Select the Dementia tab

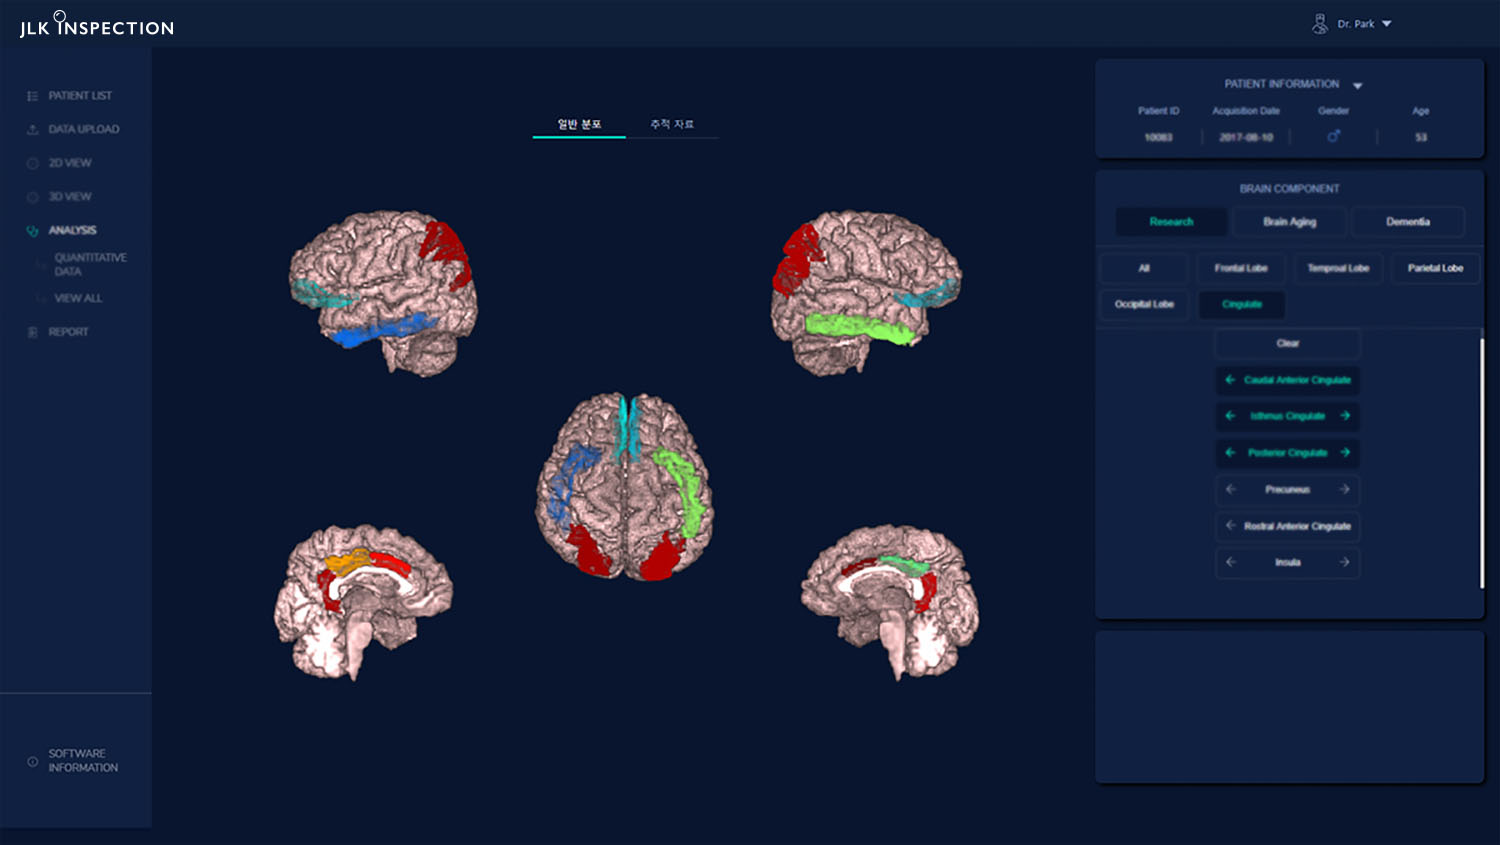tap(1408, 222)
